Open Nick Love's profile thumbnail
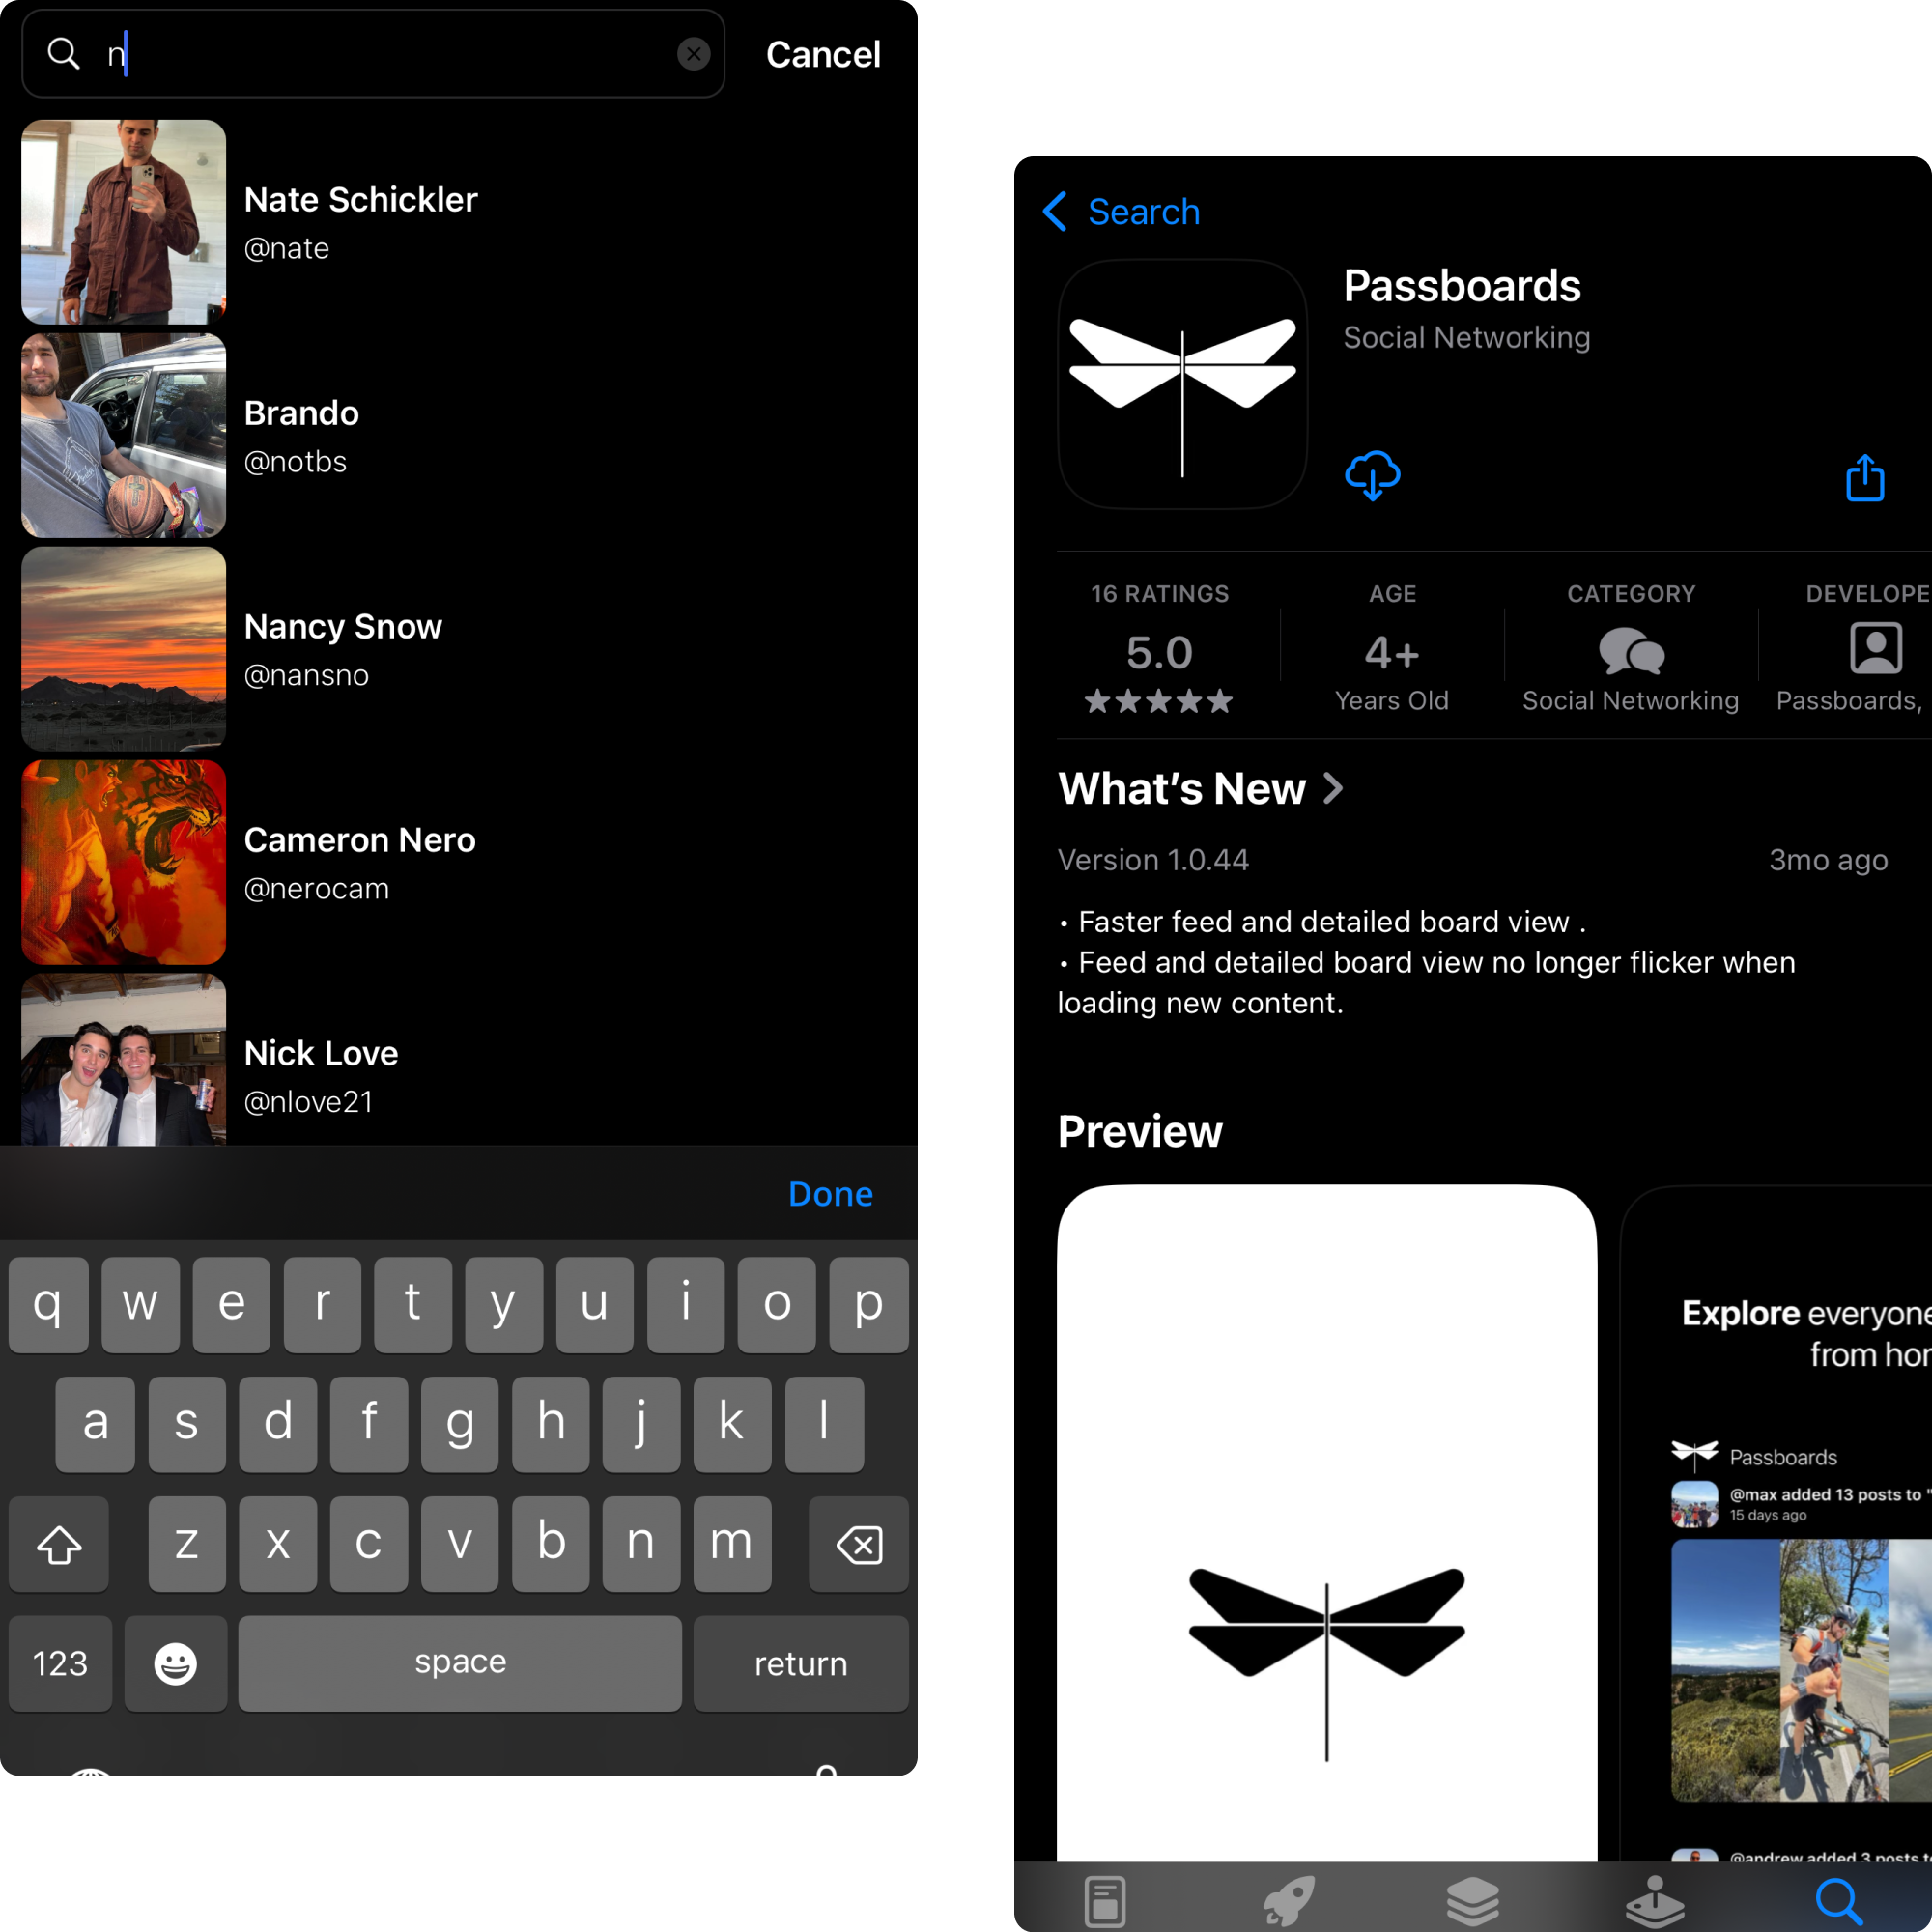The height and width of the screenshot is (1932, 1932). point(124,1060)
